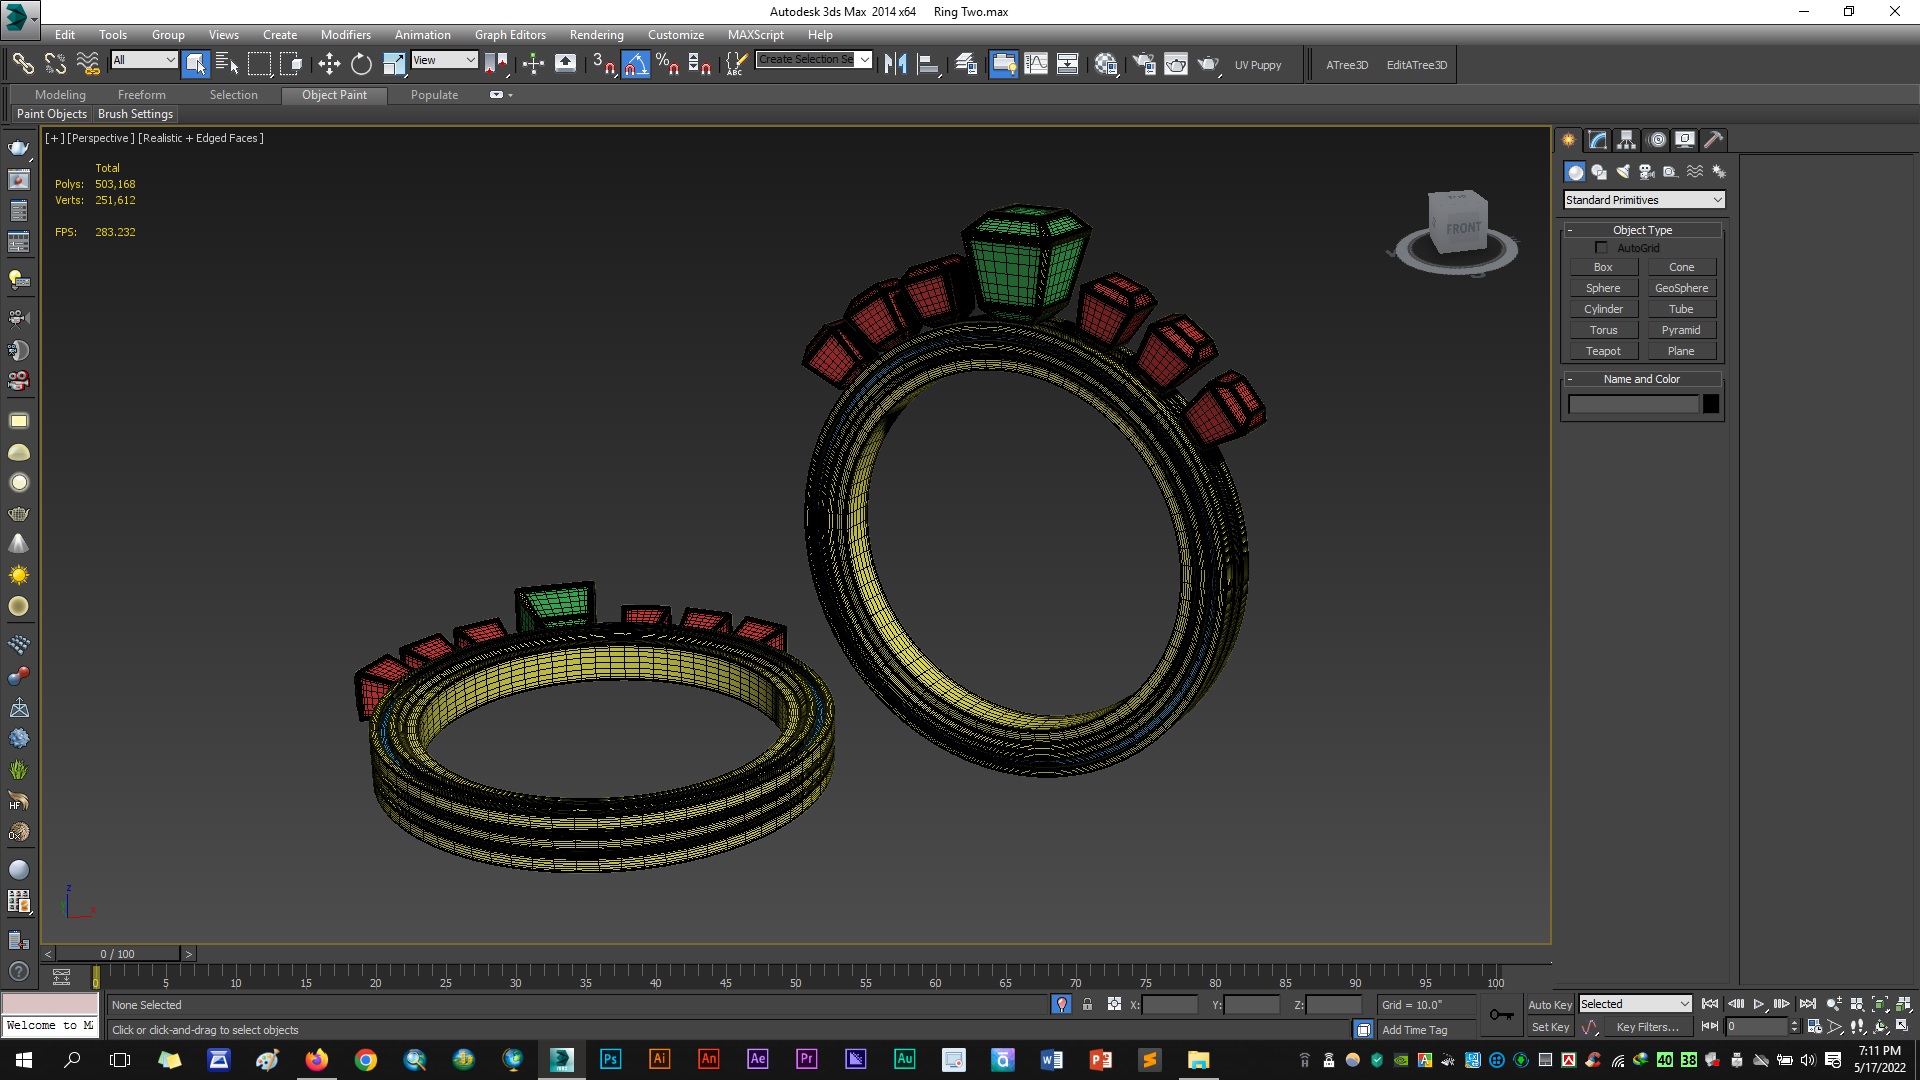Image resolution: width=1920 pixels, height=1080 pixels.
Task: Click the Teapot primitive button
Action: [1602, 351]
